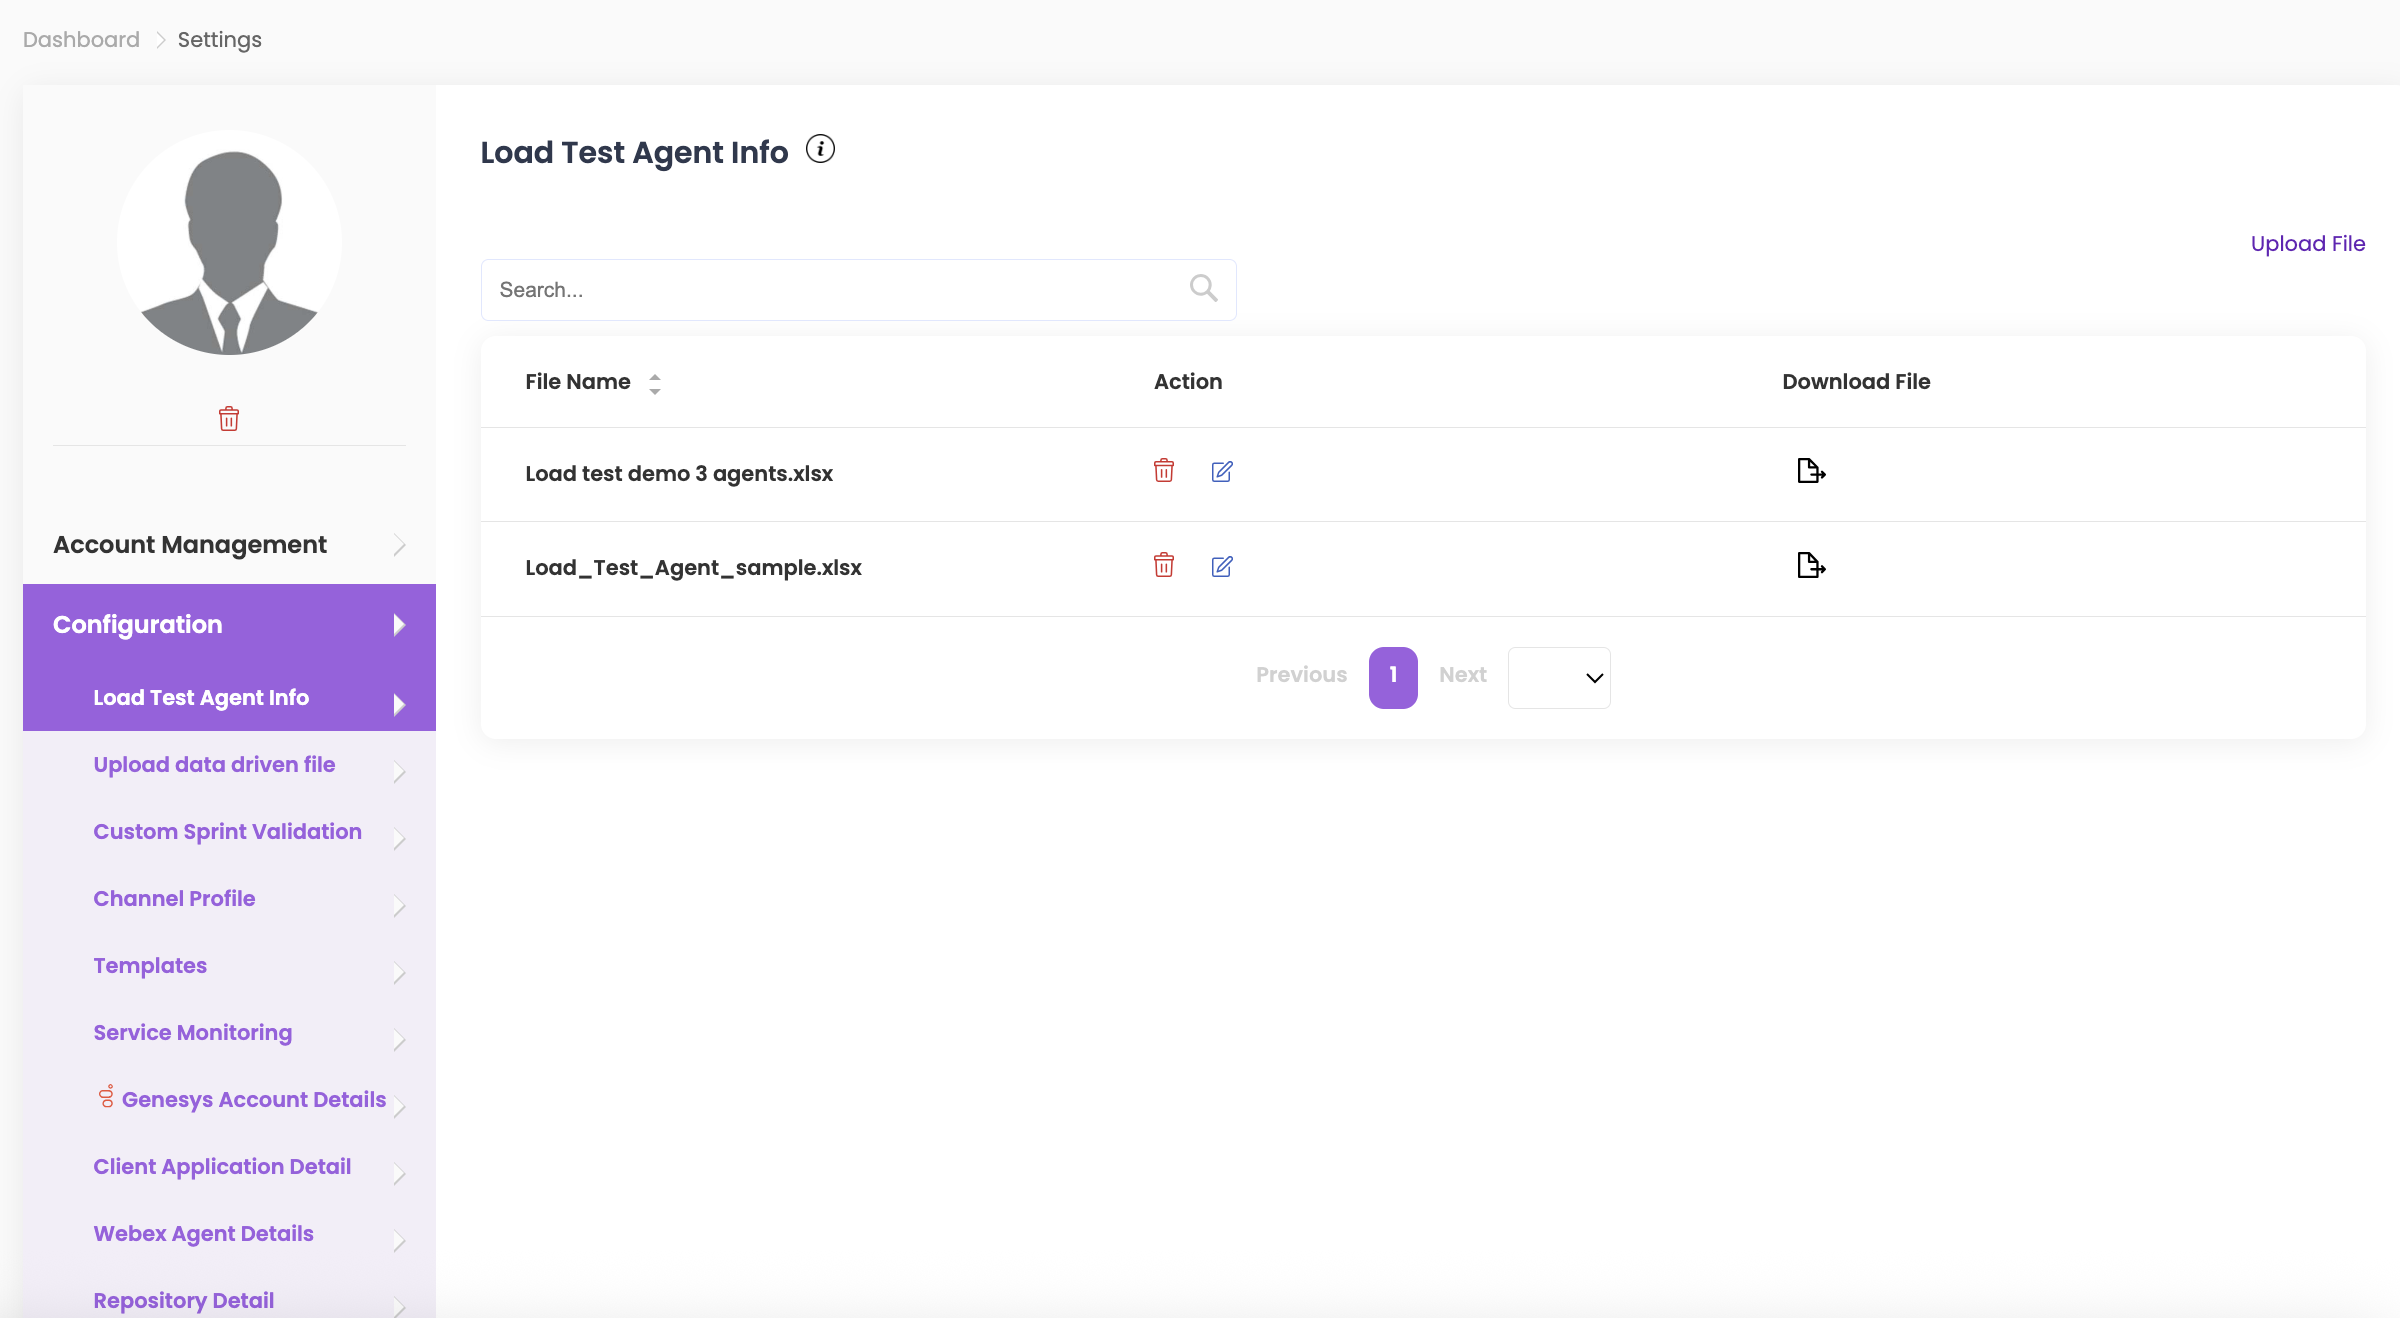Click the Upload File link
Screen dimensions: 2400x1318
tap(2307, 244)
